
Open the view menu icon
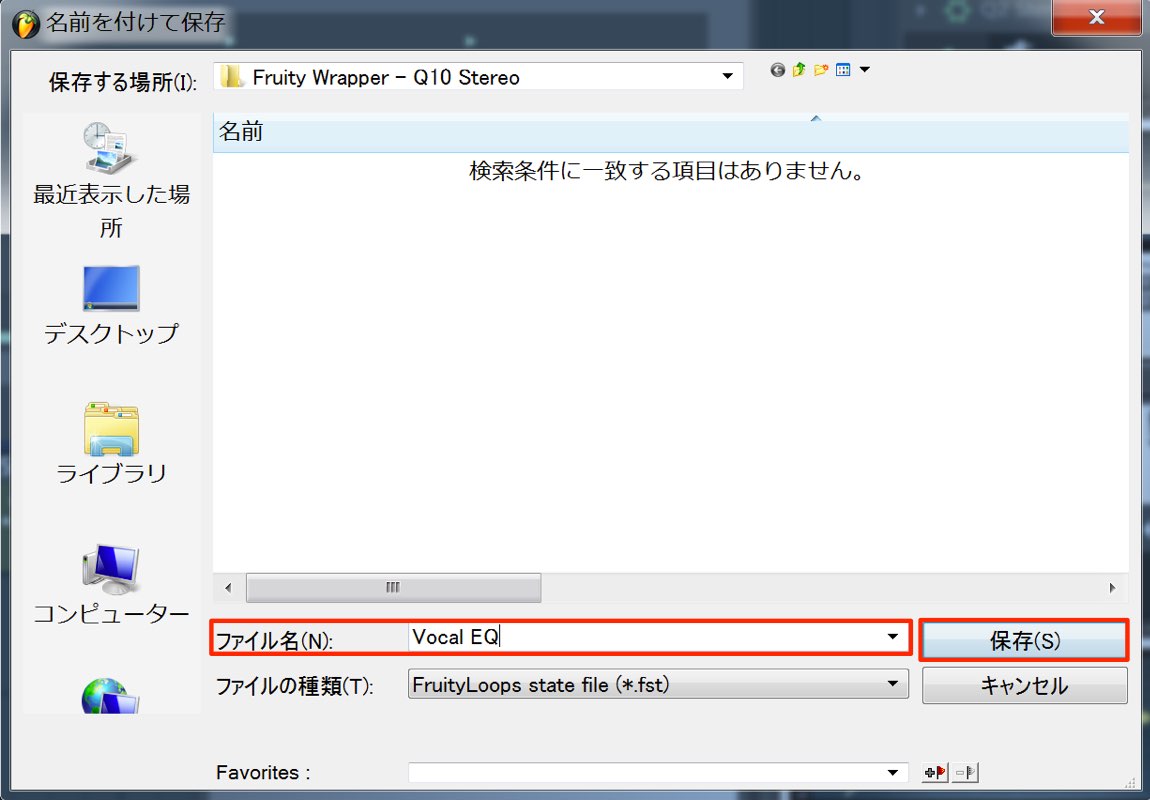click(843, 70)
